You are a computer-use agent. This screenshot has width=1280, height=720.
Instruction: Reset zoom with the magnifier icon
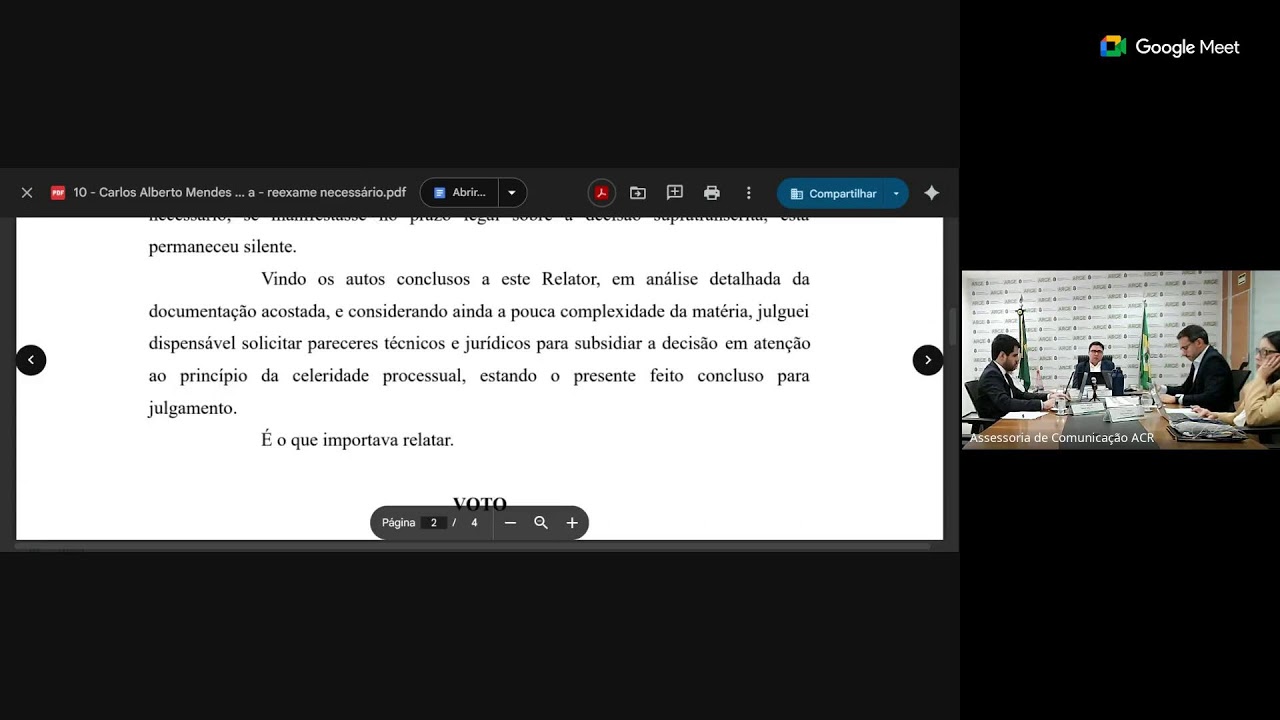coord(541,523)
